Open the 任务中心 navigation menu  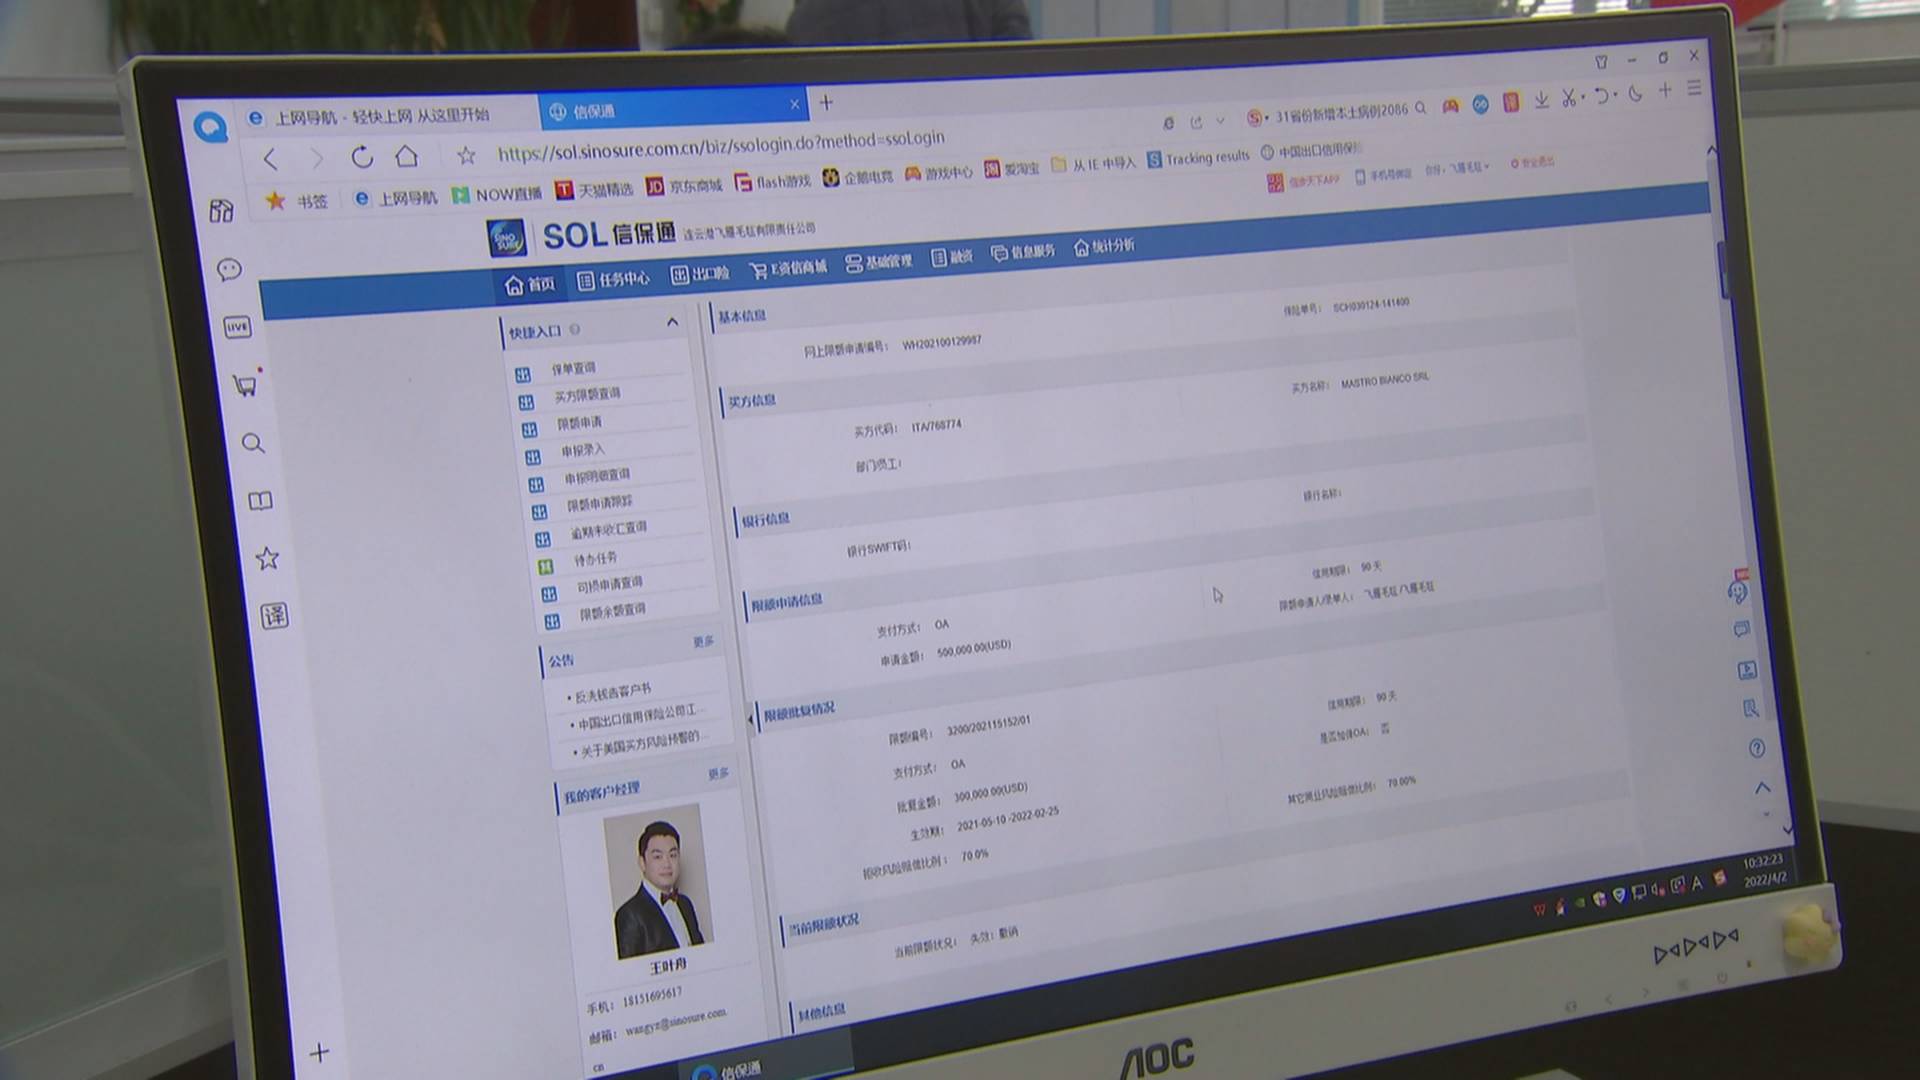point(613,279)
